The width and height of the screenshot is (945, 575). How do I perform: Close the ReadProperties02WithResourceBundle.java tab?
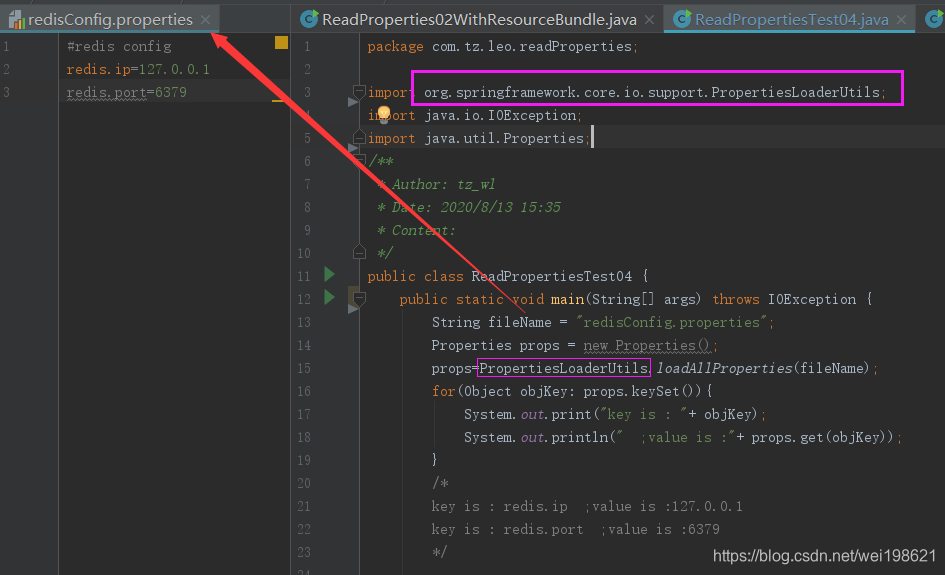click(649, 20)
